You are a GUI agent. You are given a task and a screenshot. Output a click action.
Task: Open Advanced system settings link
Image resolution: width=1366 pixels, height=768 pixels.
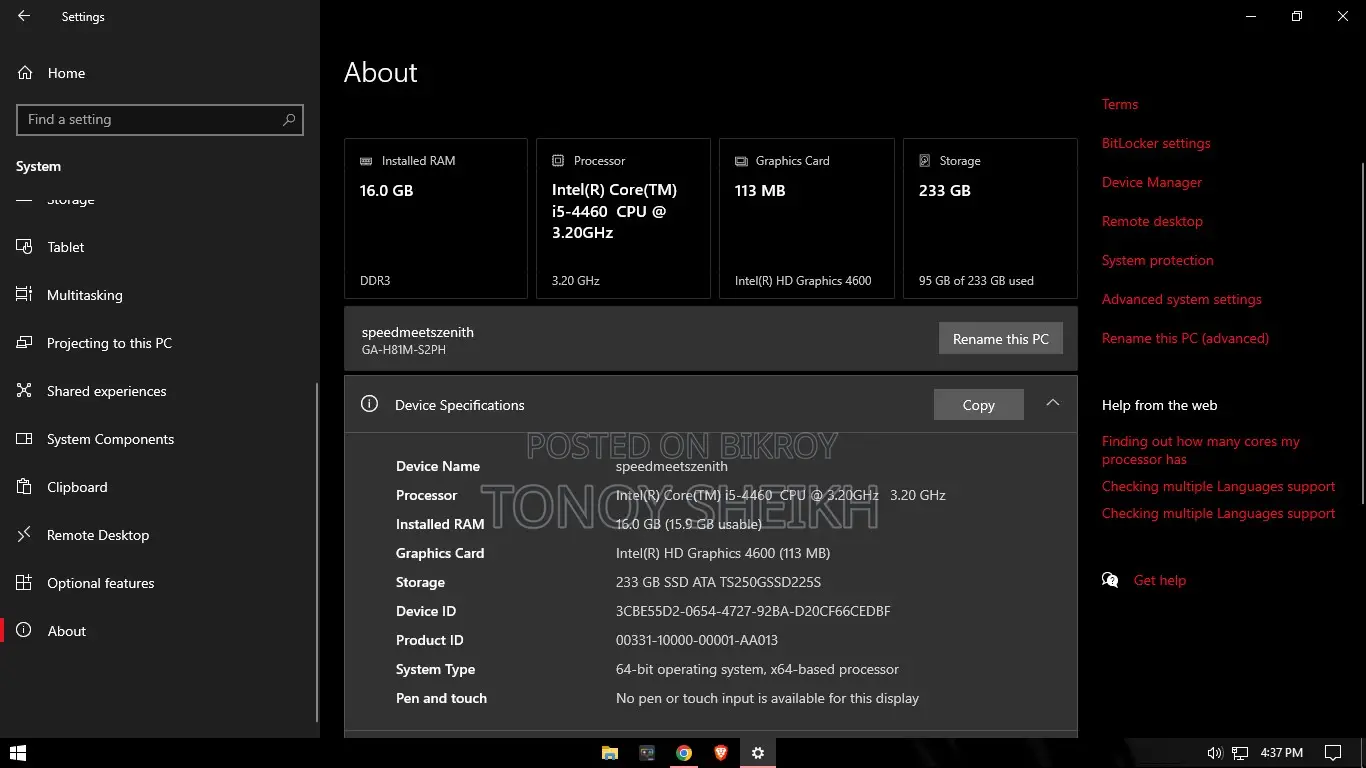[1182, 299]
